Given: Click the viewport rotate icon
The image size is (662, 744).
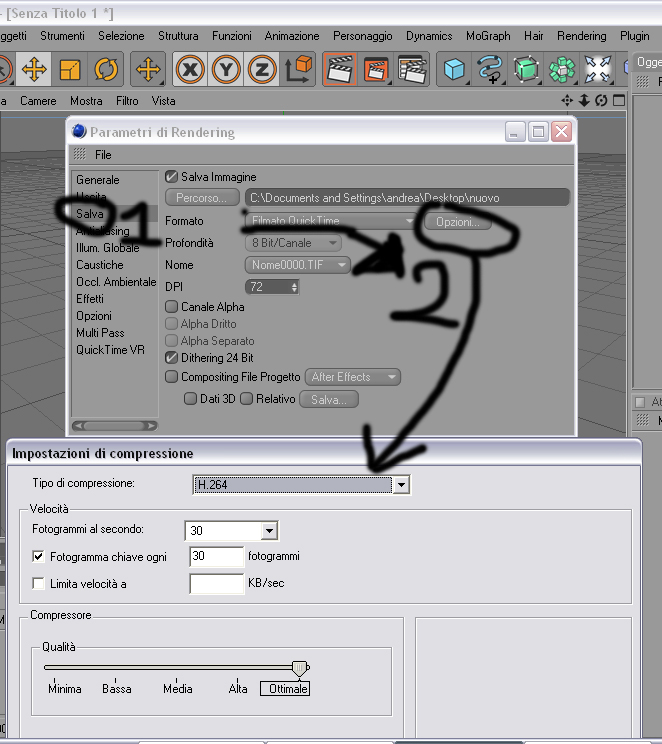Looking at the screenshot, I should point(601,101).
